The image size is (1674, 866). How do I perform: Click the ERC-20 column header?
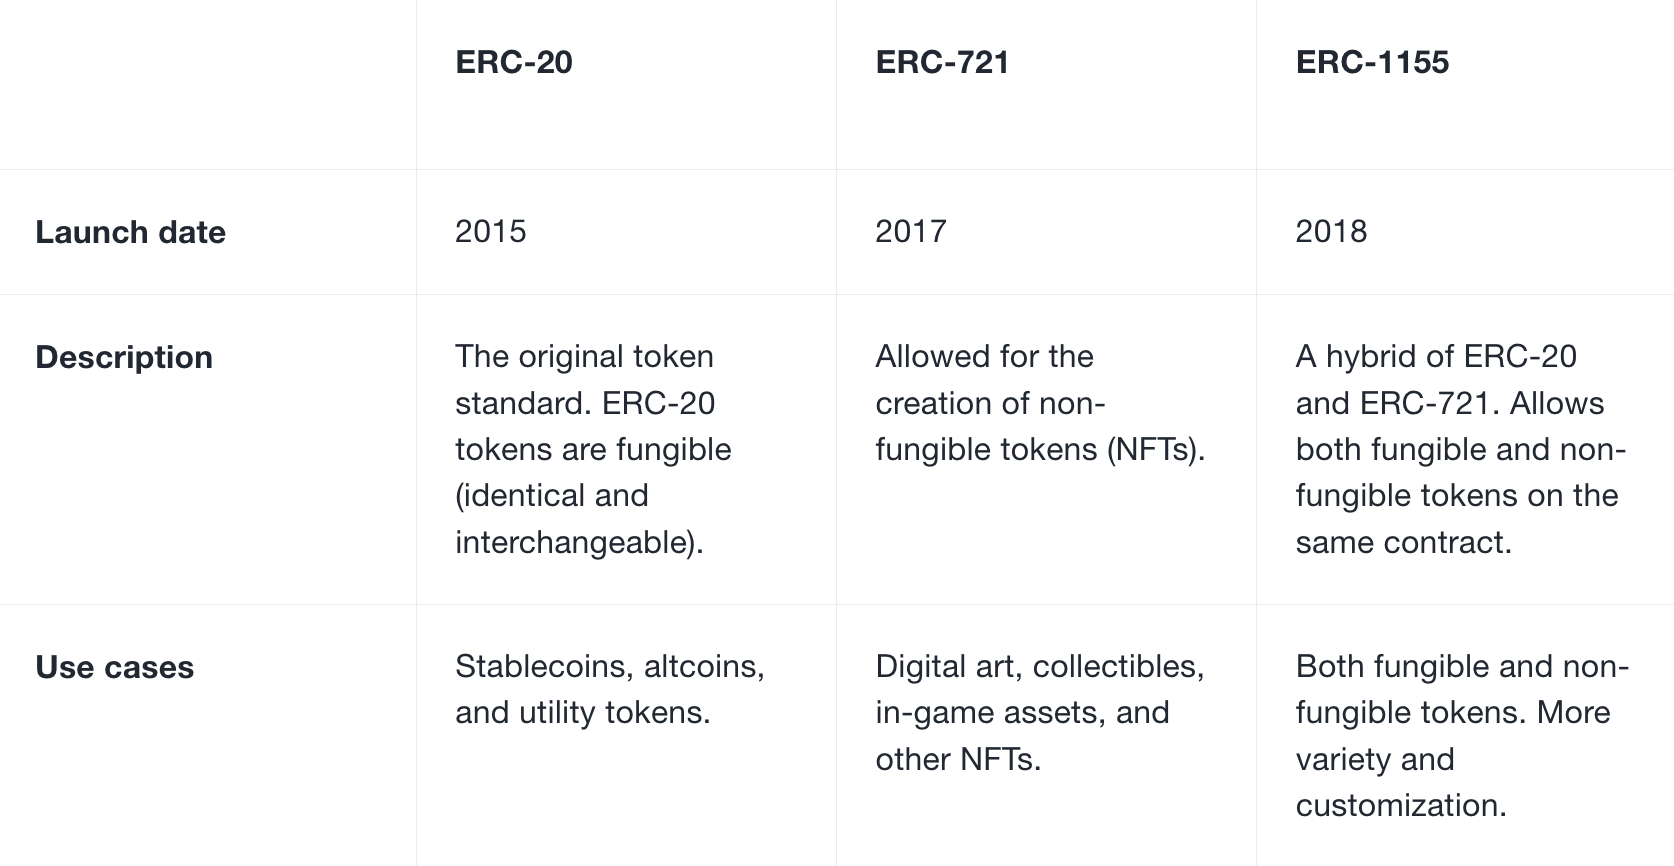pos(513,62)
